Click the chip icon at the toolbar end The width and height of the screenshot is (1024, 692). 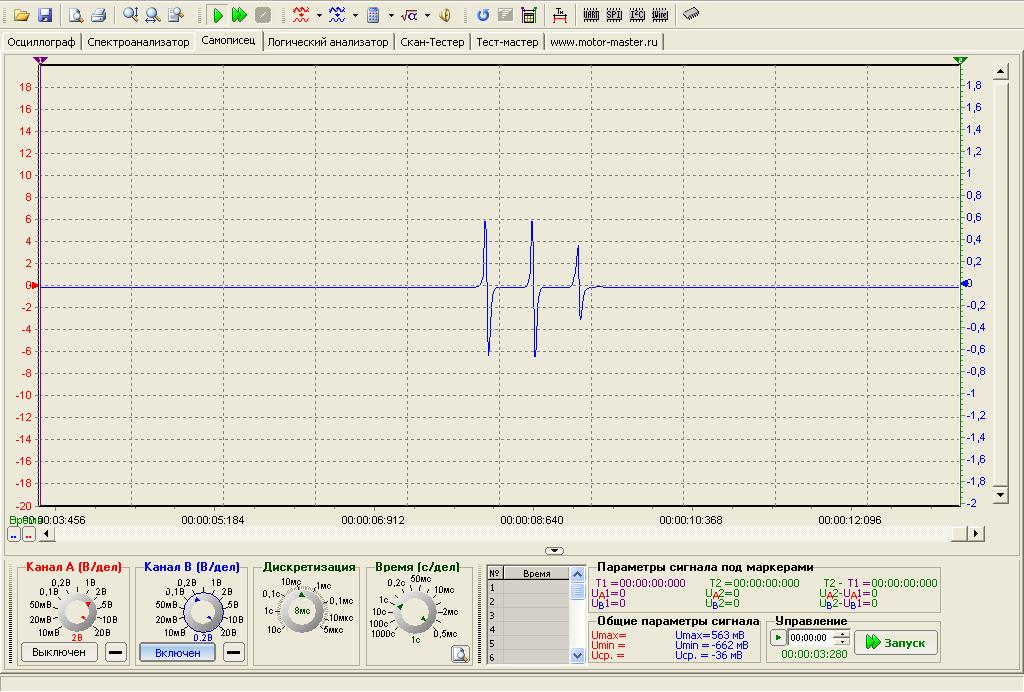pyautogui.click(x=691, y=14)
